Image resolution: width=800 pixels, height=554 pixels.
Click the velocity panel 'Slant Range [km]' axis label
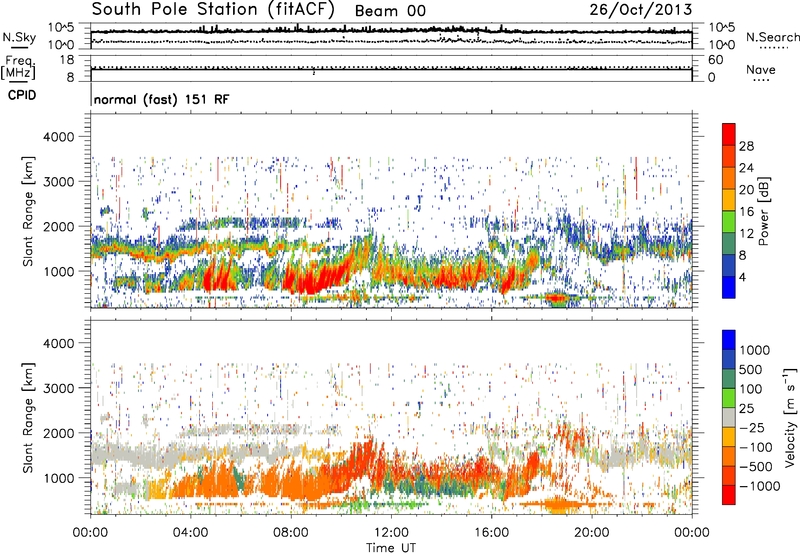(x=28, y=417)
